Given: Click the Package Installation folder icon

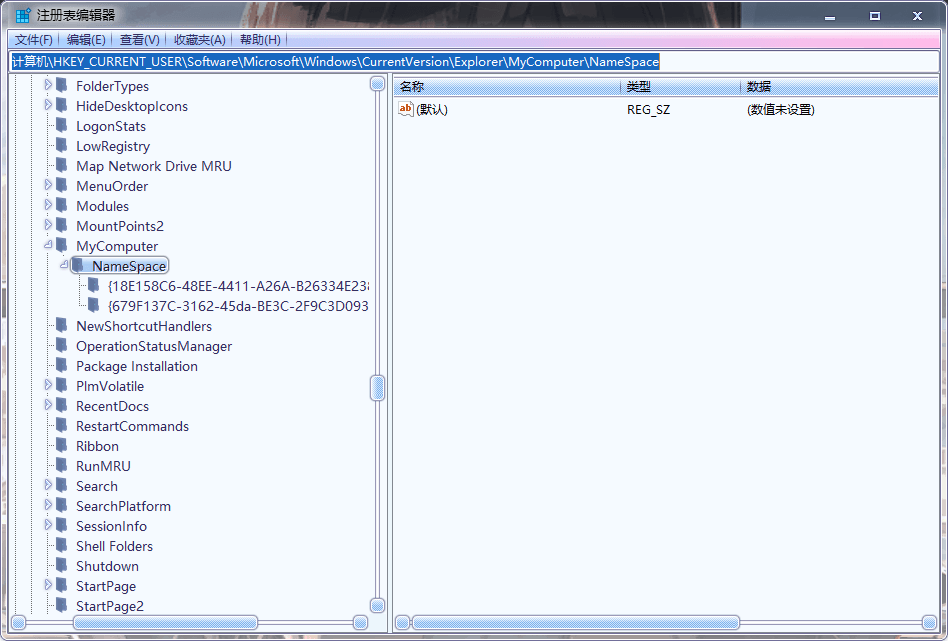Looking at the screenshot, I should [62, 365].
